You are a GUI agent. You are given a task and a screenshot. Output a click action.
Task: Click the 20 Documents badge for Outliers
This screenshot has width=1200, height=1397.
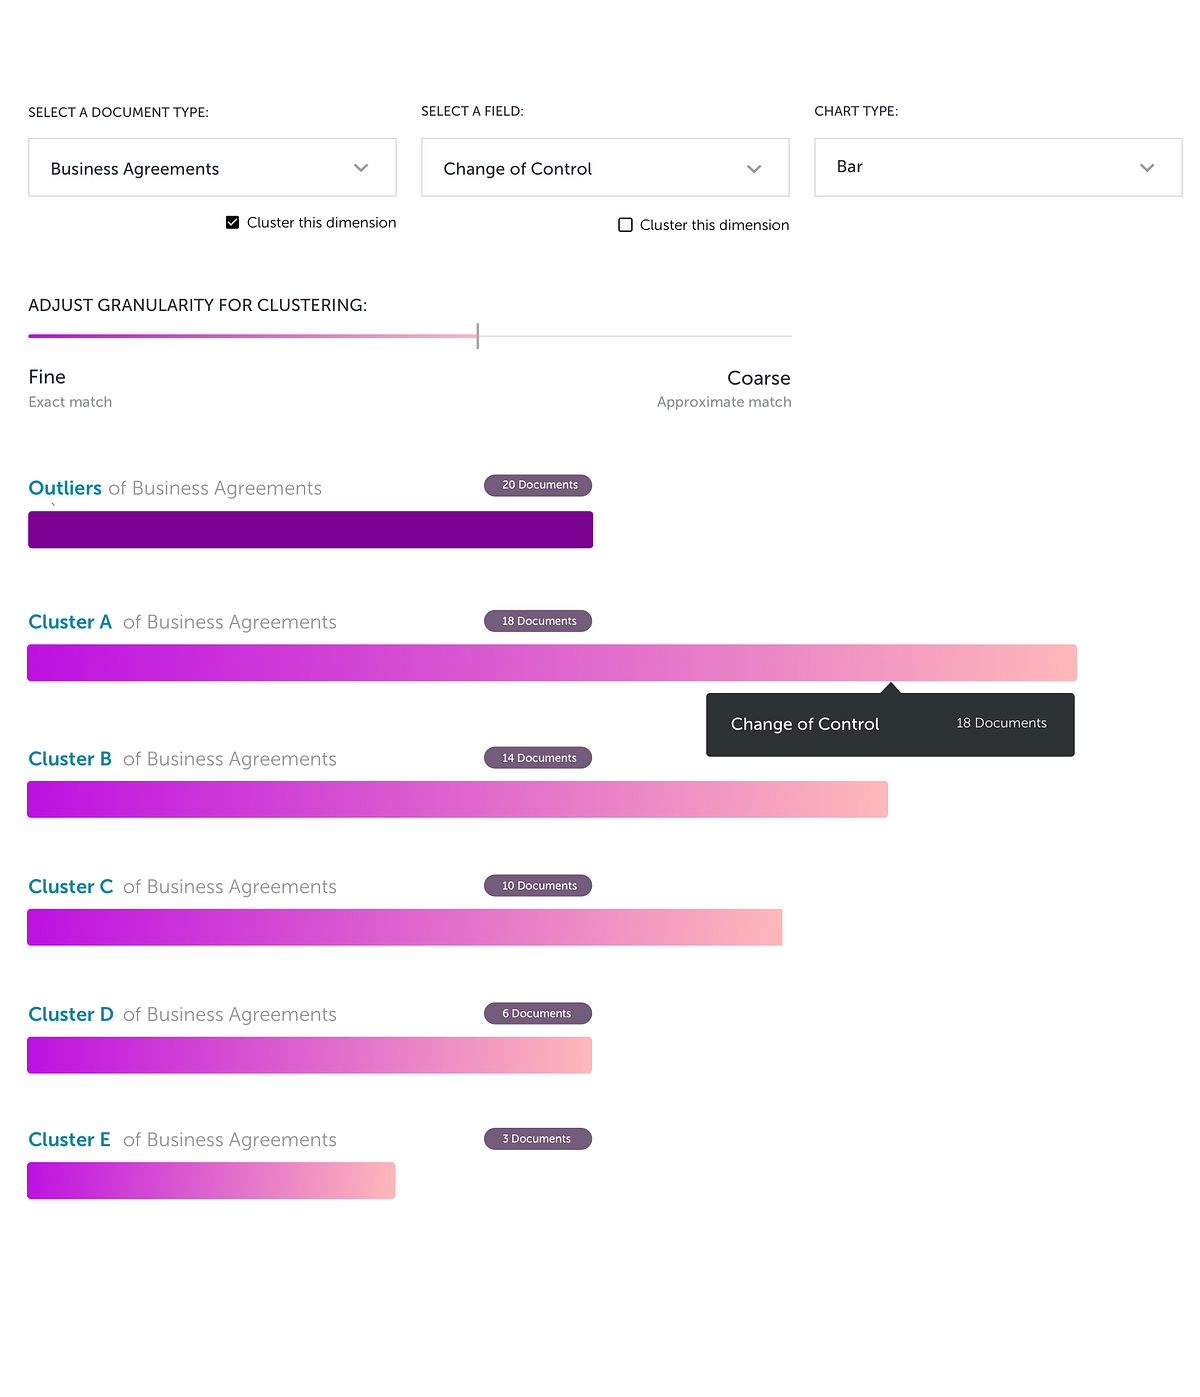tap(538, 485)
